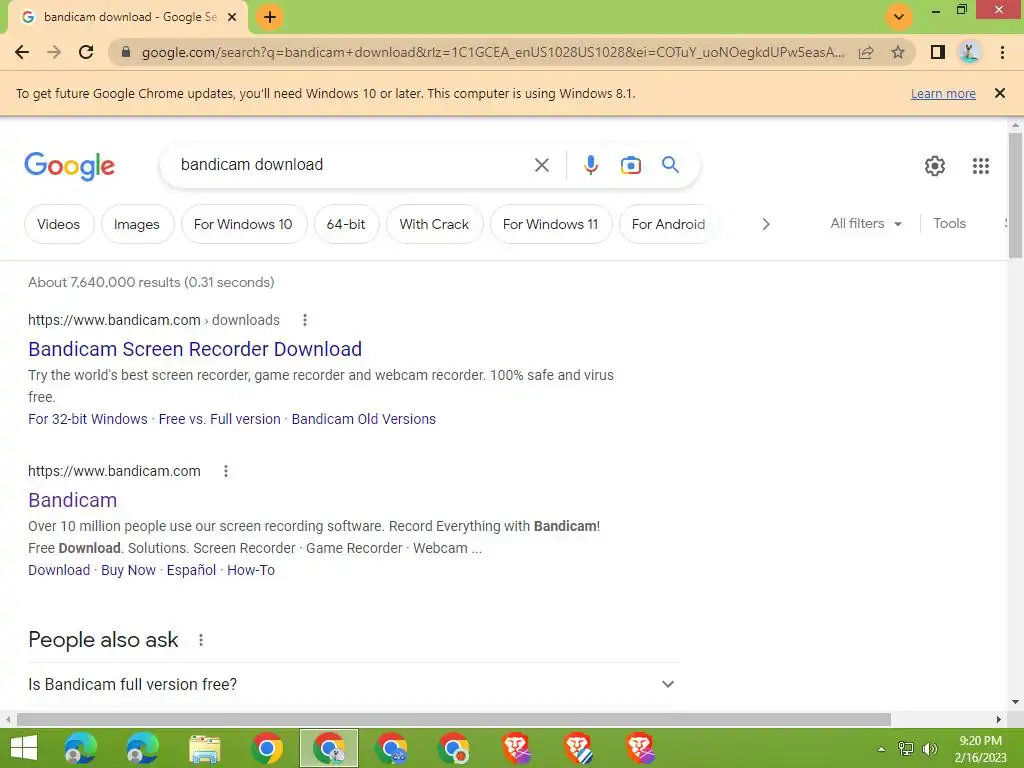Open the volume speaker tray icon
Screen dimensions: 1024x768
[930, 749]
